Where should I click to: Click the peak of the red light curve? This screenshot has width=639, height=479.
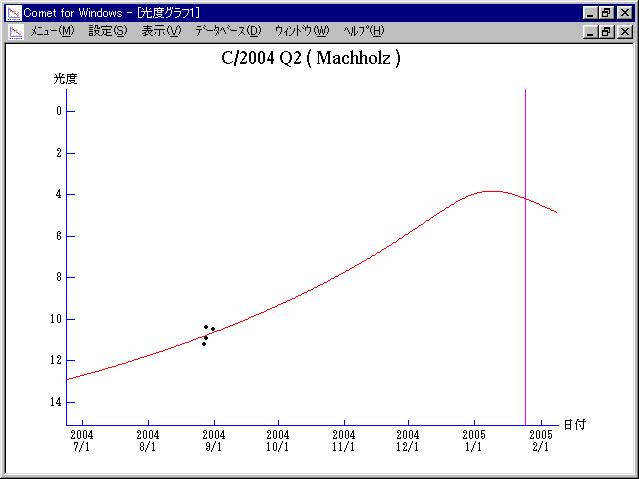coord(491,191)
